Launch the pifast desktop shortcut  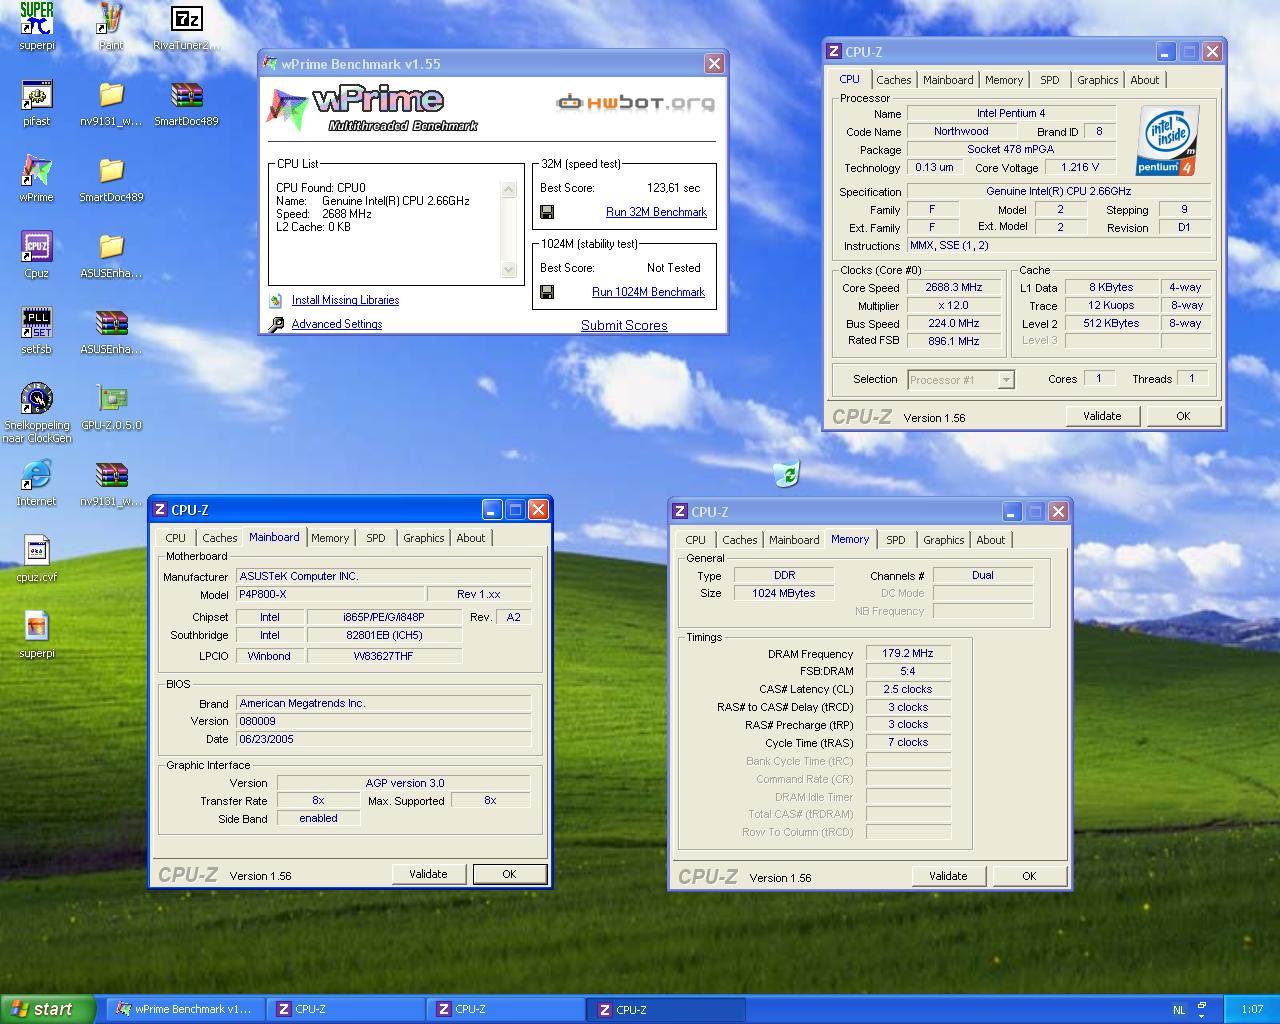click(37, 95)
